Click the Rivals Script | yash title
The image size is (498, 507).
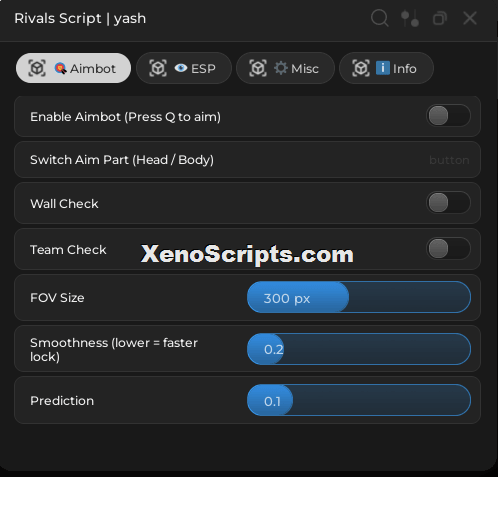point(80,19)
